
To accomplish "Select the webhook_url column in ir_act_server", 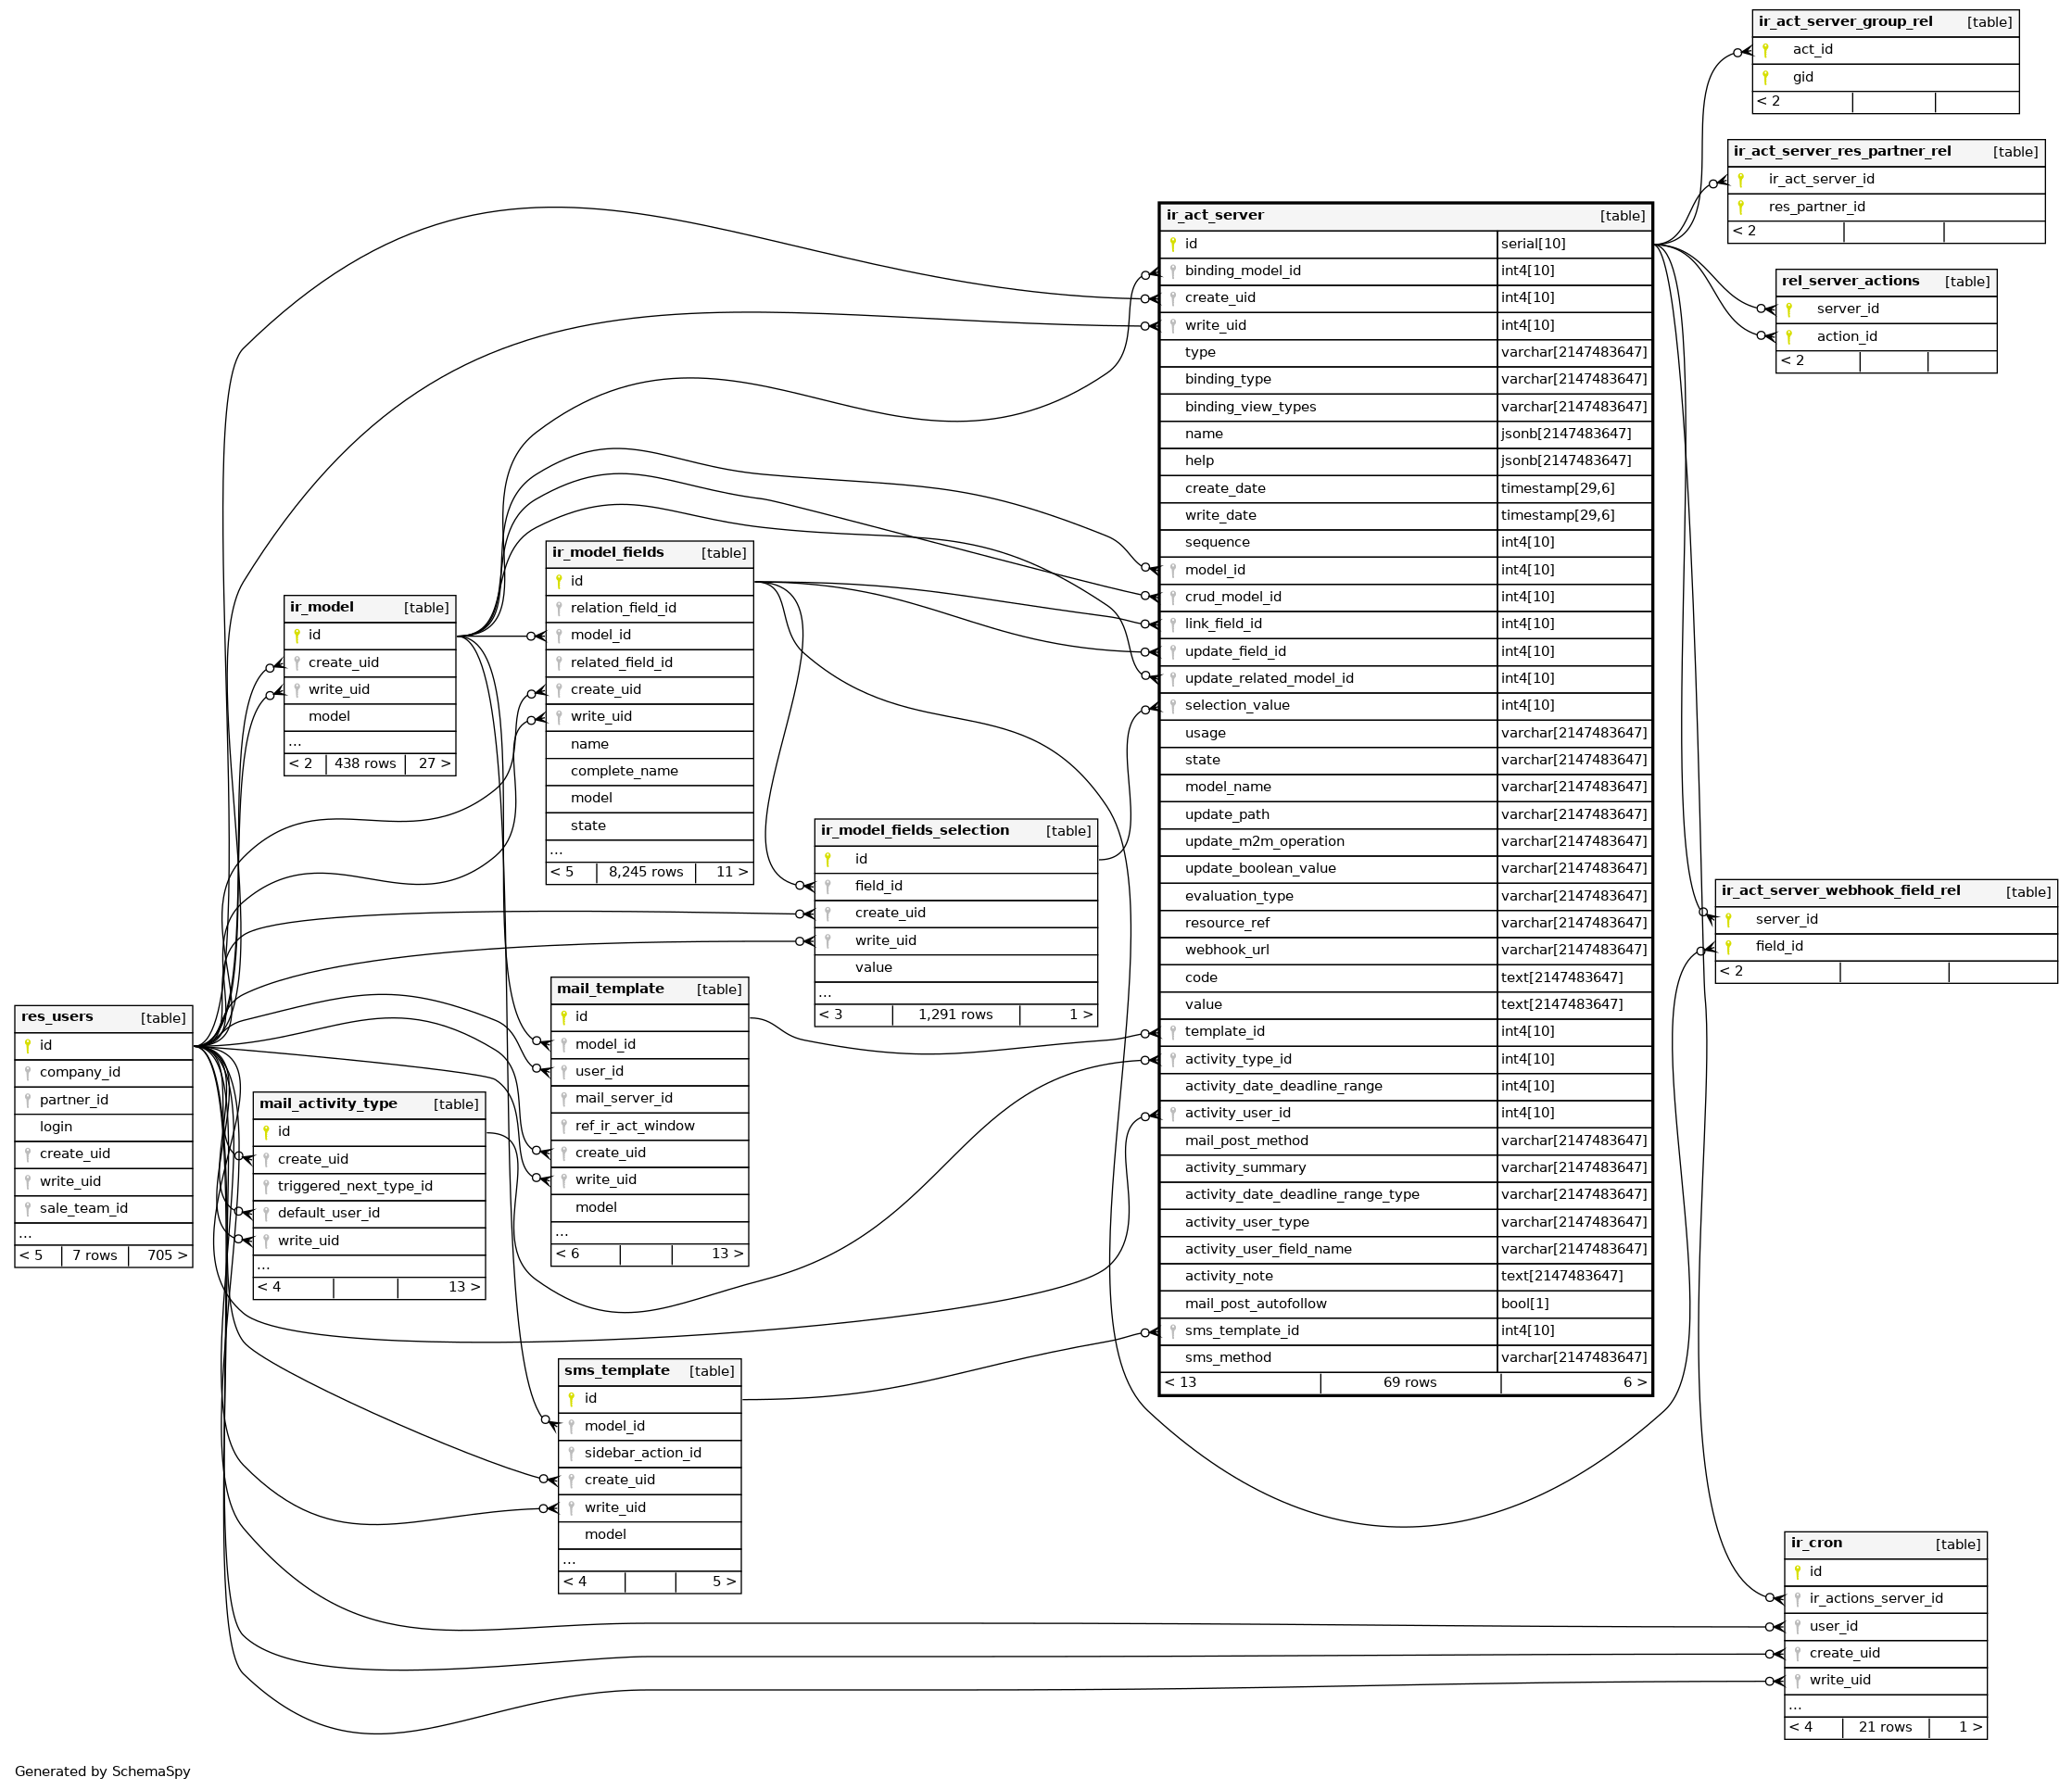I will click(1226, 950).
